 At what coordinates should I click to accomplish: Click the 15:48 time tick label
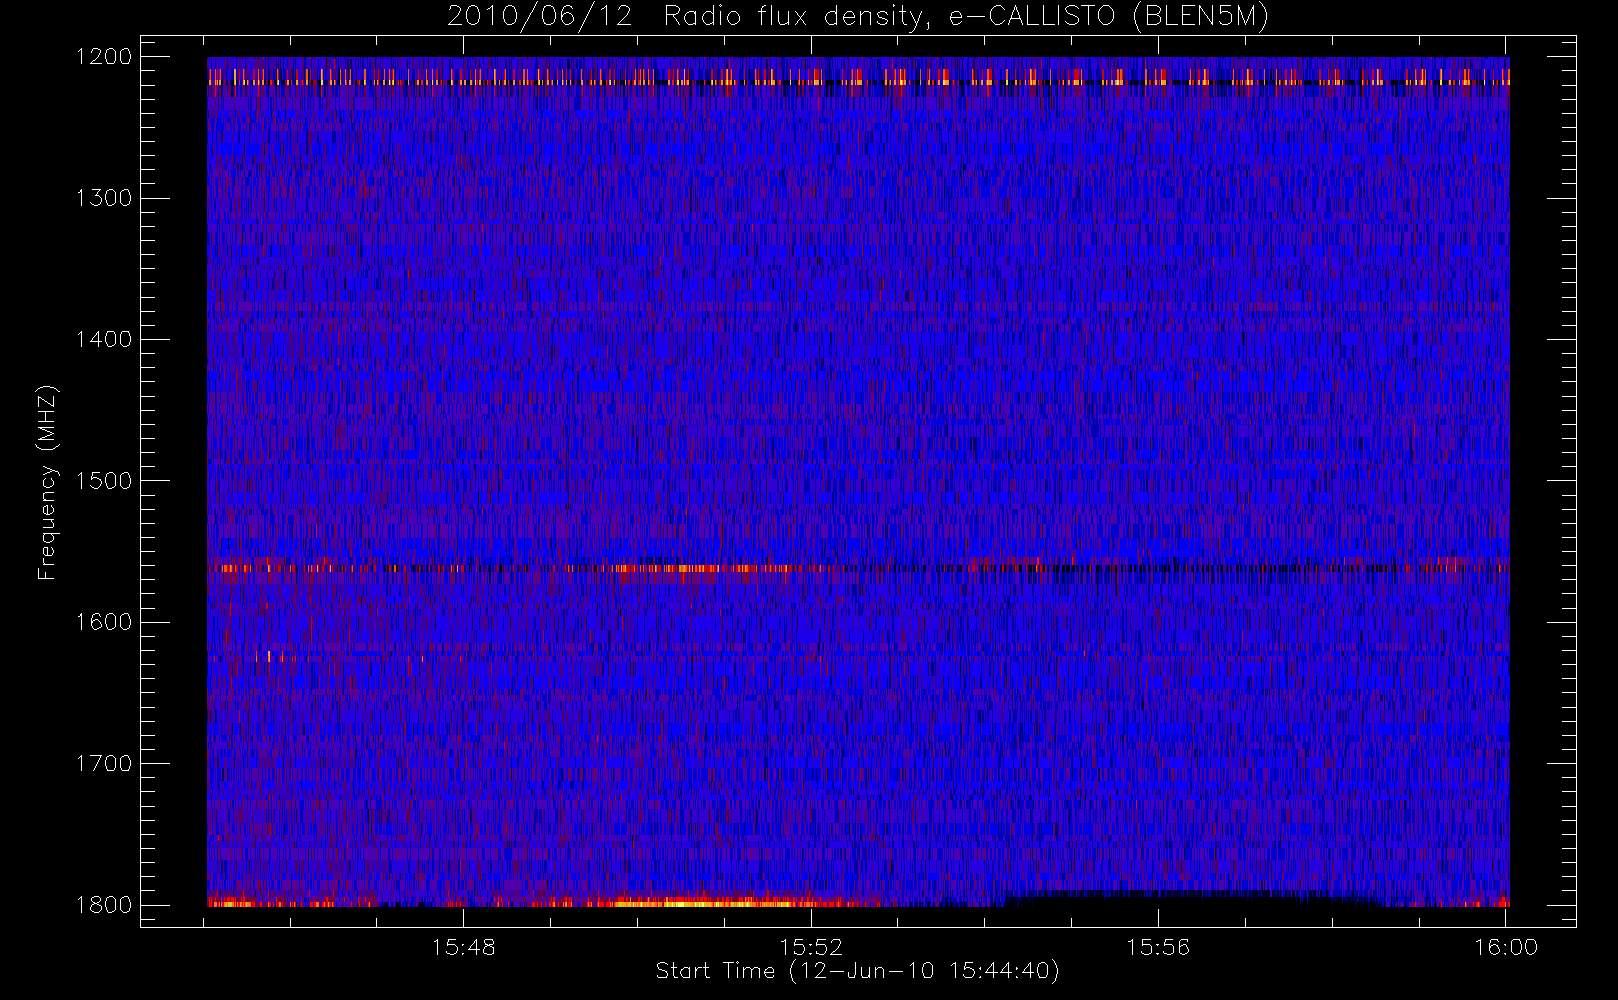click(464, 947)
